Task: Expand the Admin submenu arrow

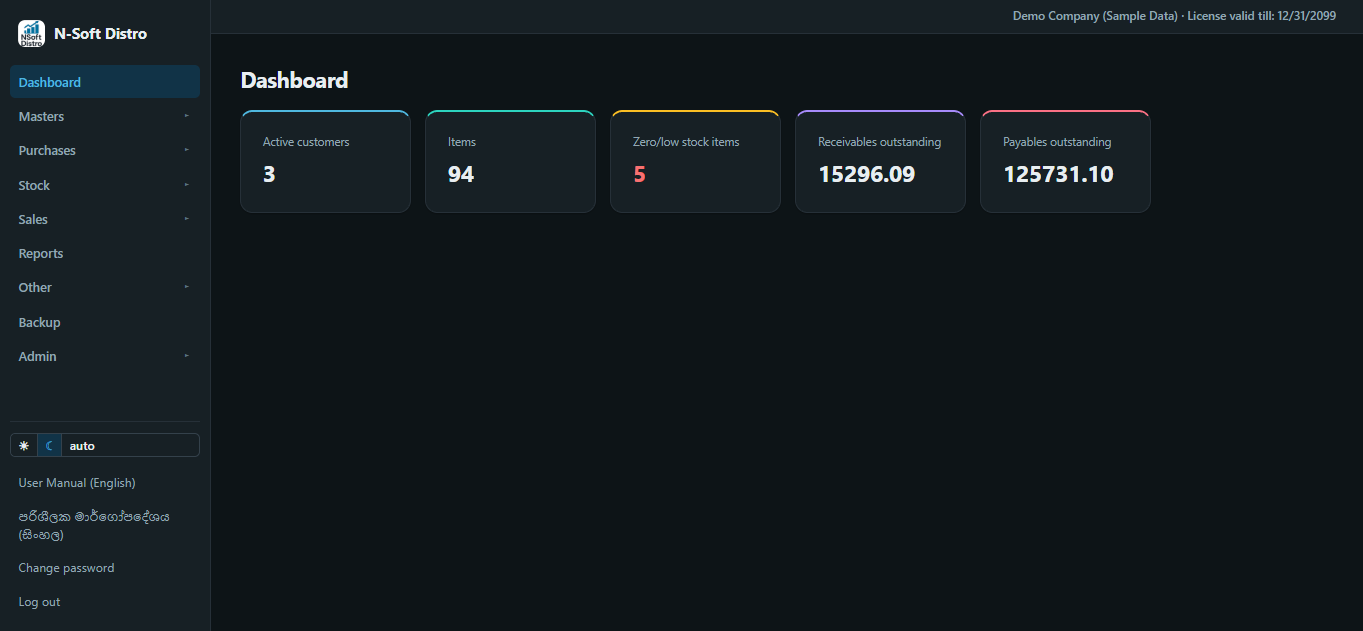Action: click(x=186, y=356)
